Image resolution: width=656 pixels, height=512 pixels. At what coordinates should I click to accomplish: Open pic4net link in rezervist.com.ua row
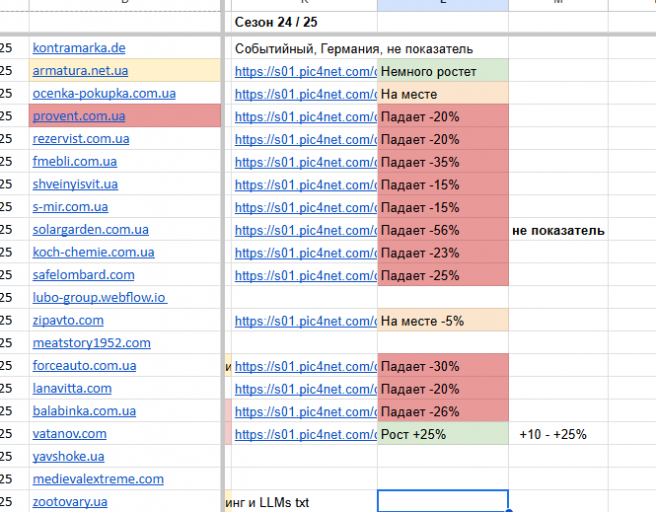pyautogui.click(x=306, y=139)
